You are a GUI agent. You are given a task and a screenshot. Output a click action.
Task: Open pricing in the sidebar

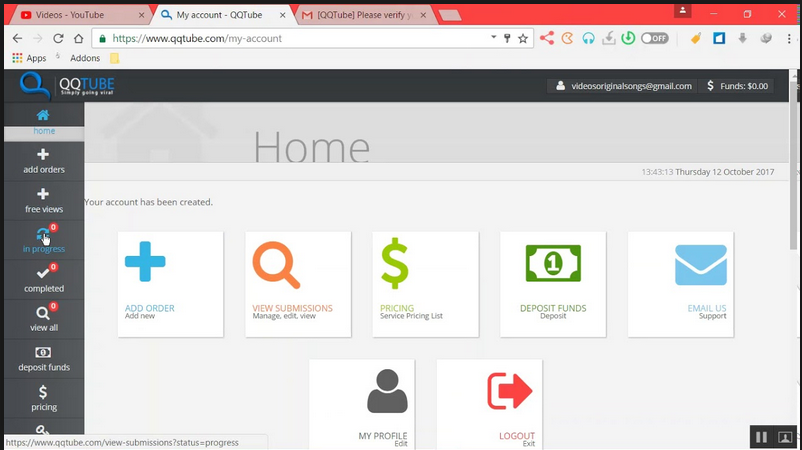(43, 398)
